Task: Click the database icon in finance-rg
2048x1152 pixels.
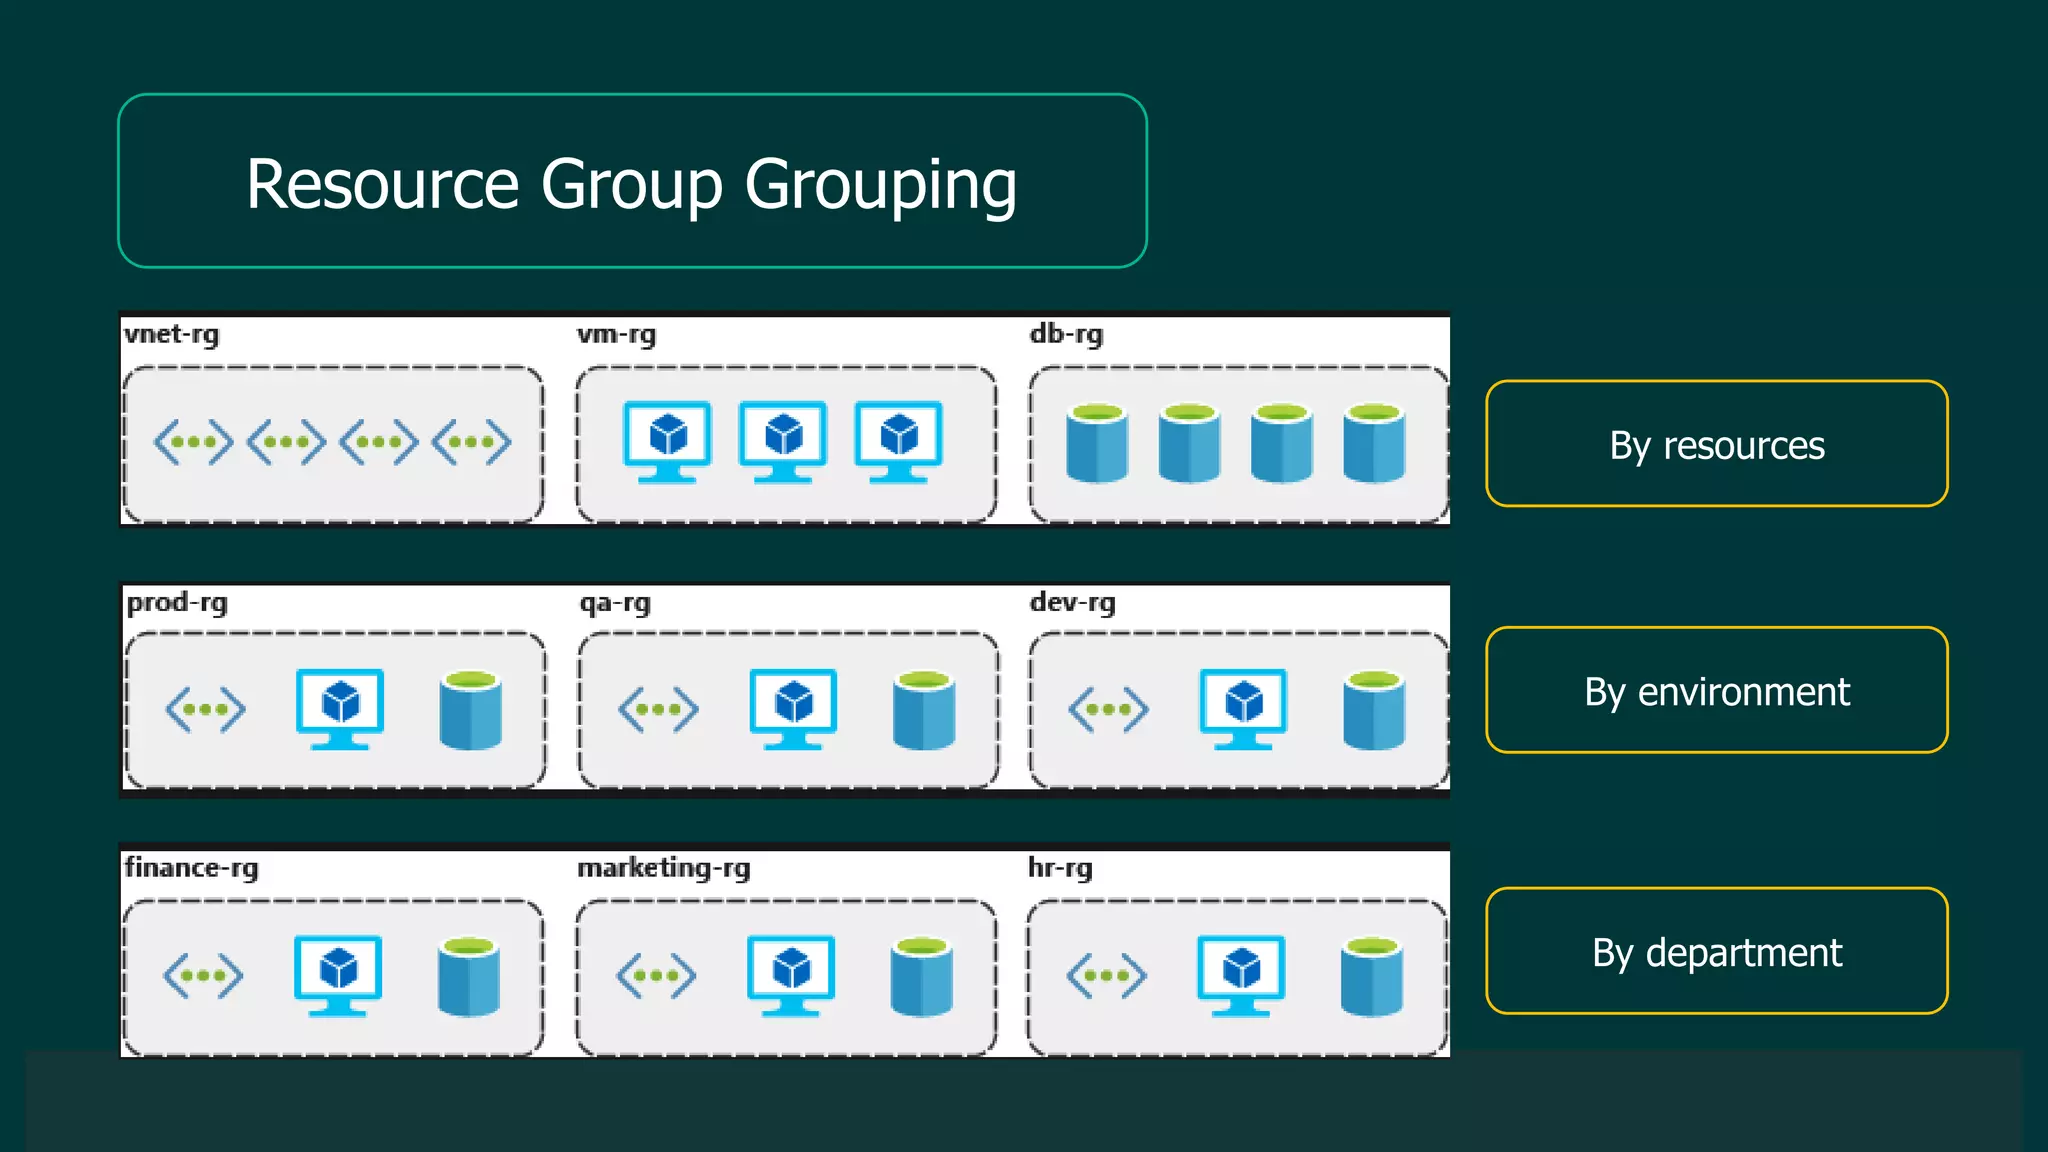Action: [469, 976]
